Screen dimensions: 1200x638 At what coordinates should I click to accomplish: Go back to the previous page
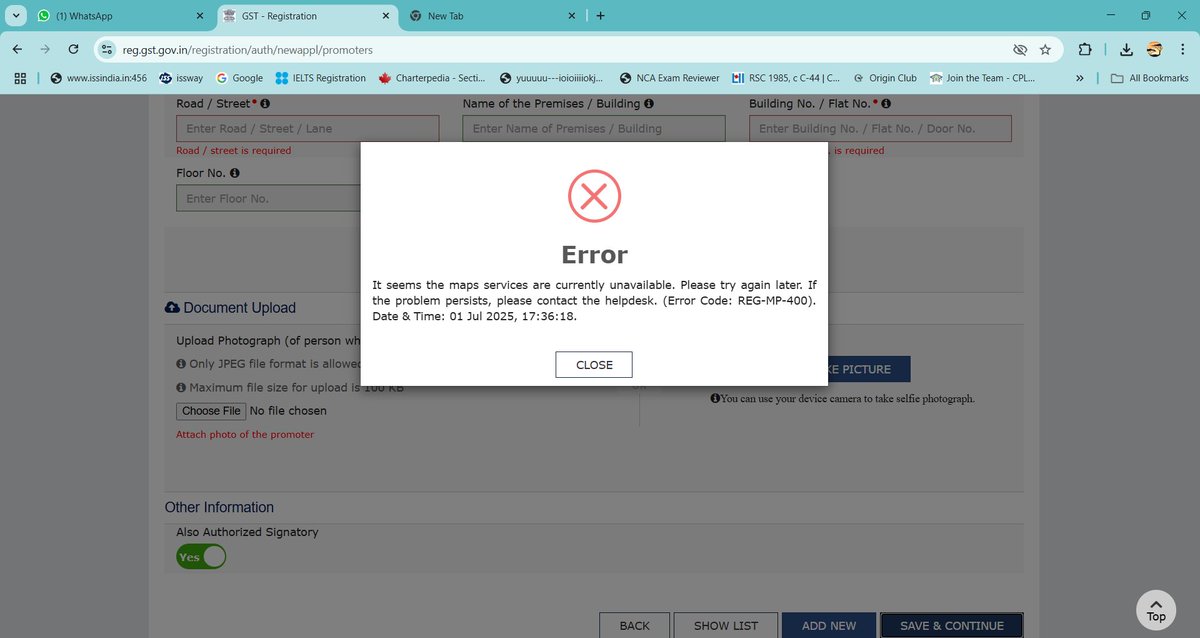click(17, 49)
